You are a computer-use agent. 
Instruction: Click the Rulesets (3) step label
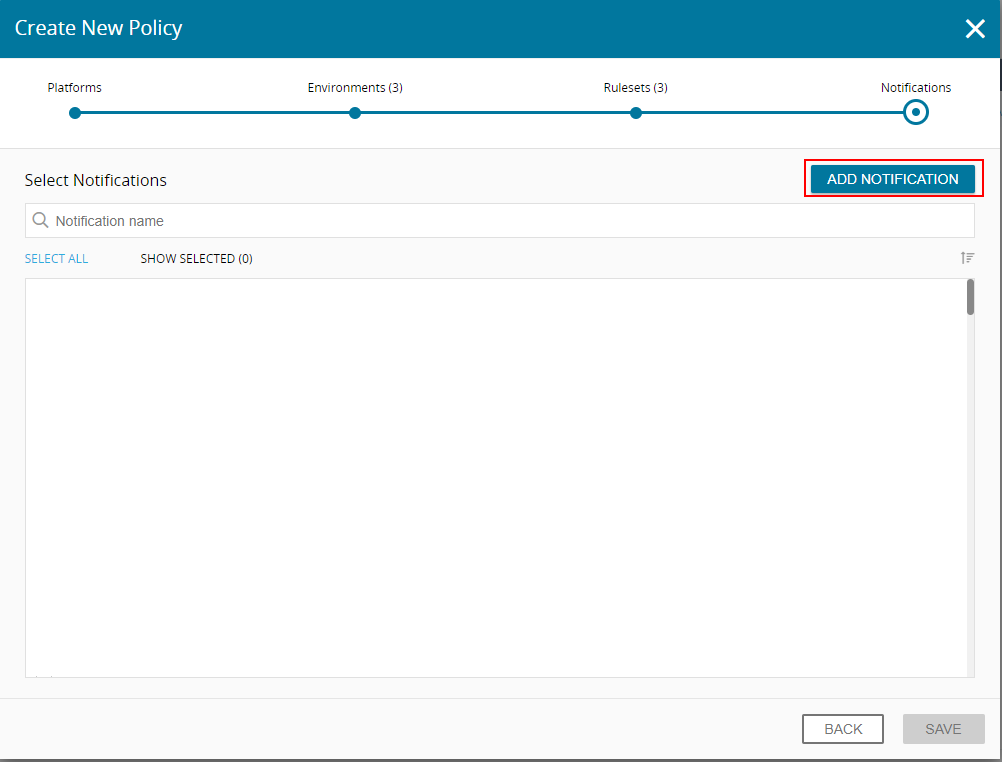click(635, 88)
